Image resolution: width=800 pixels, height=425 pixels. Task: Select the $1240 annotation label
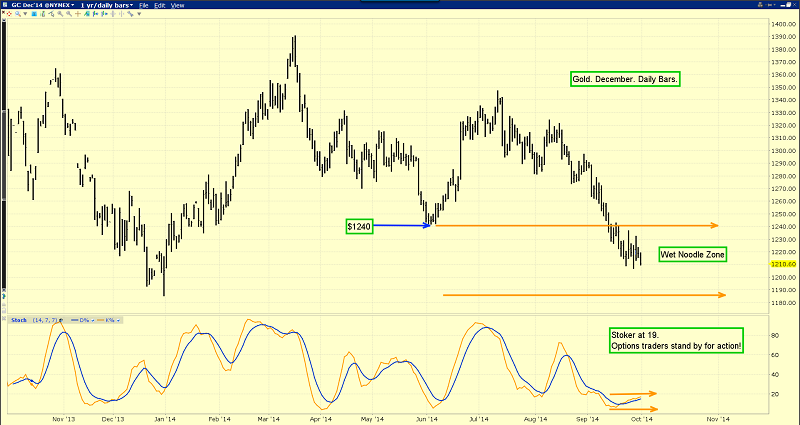pos(359,227)
